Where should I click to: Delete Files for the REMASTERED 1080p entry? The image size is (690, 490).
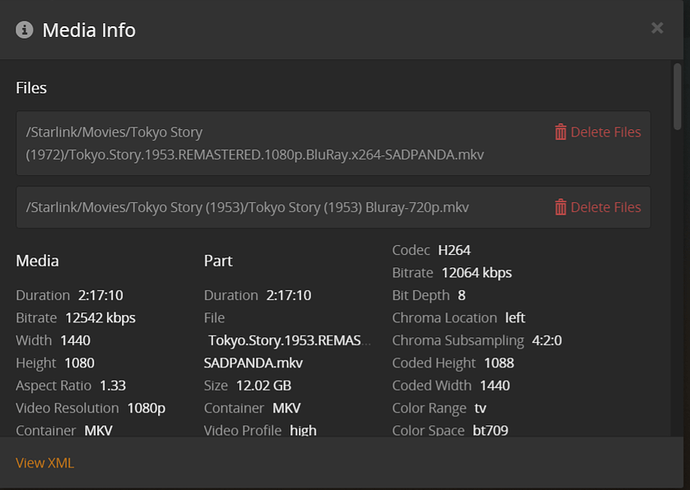[x=605, y=132]
